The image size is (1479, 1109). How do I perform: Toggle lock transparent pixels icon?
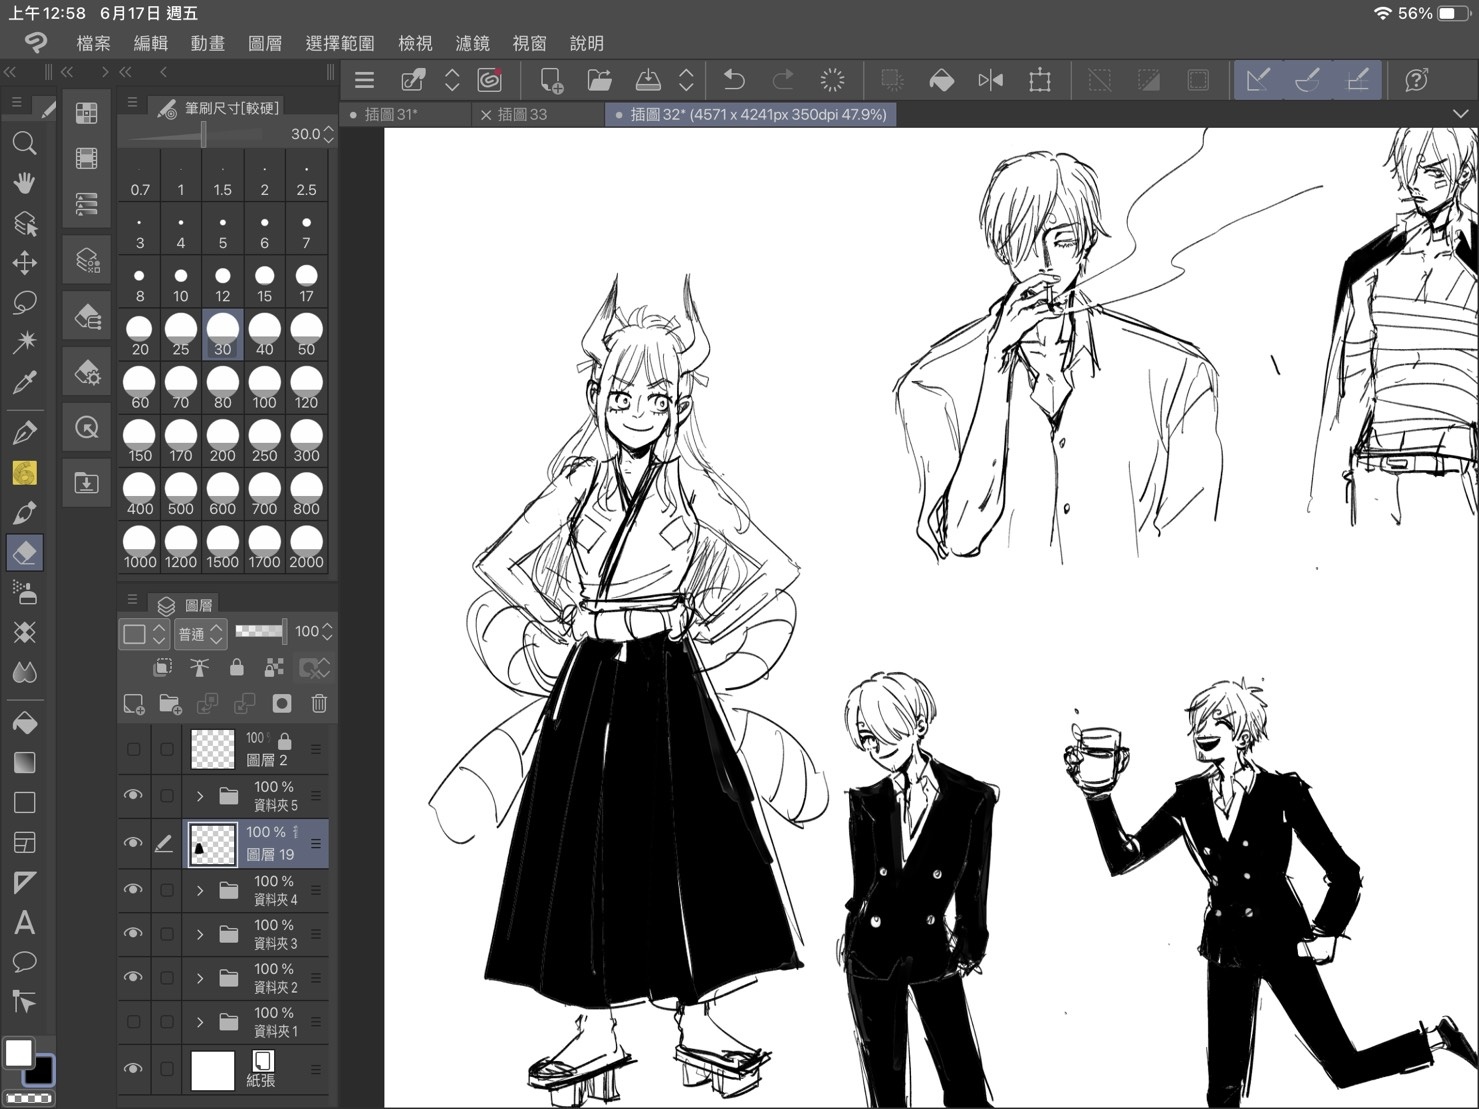(274, 667)
